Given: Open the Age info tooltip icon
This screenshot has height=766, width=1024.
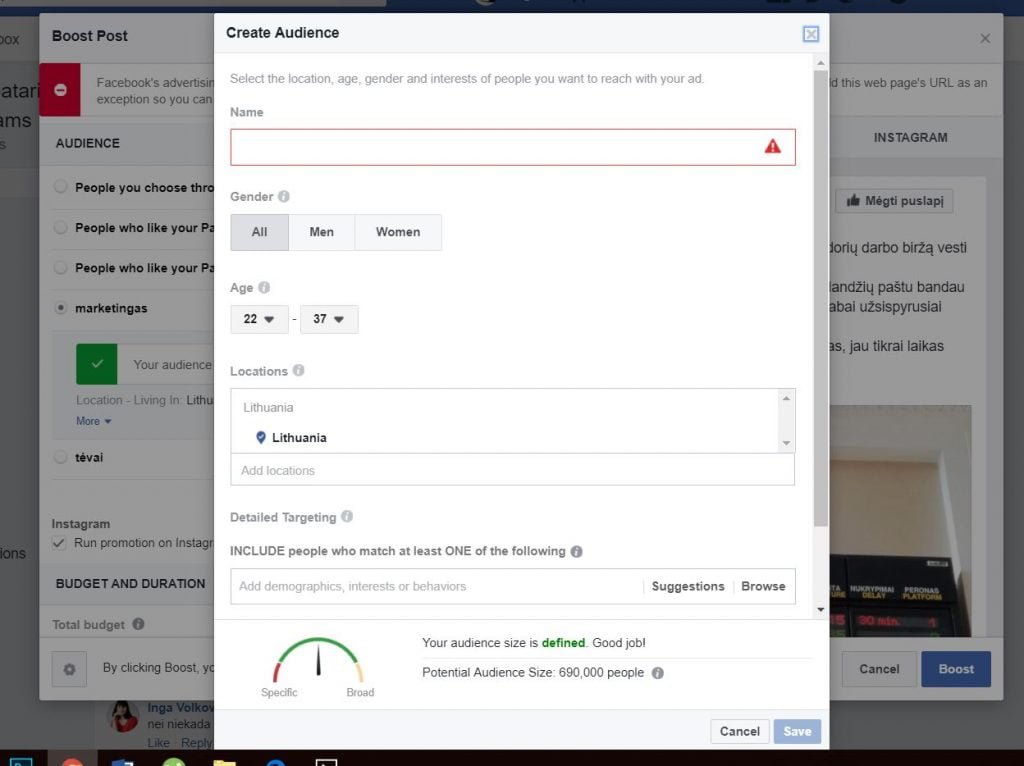Looking at the screenshot, I should point(264,287).
